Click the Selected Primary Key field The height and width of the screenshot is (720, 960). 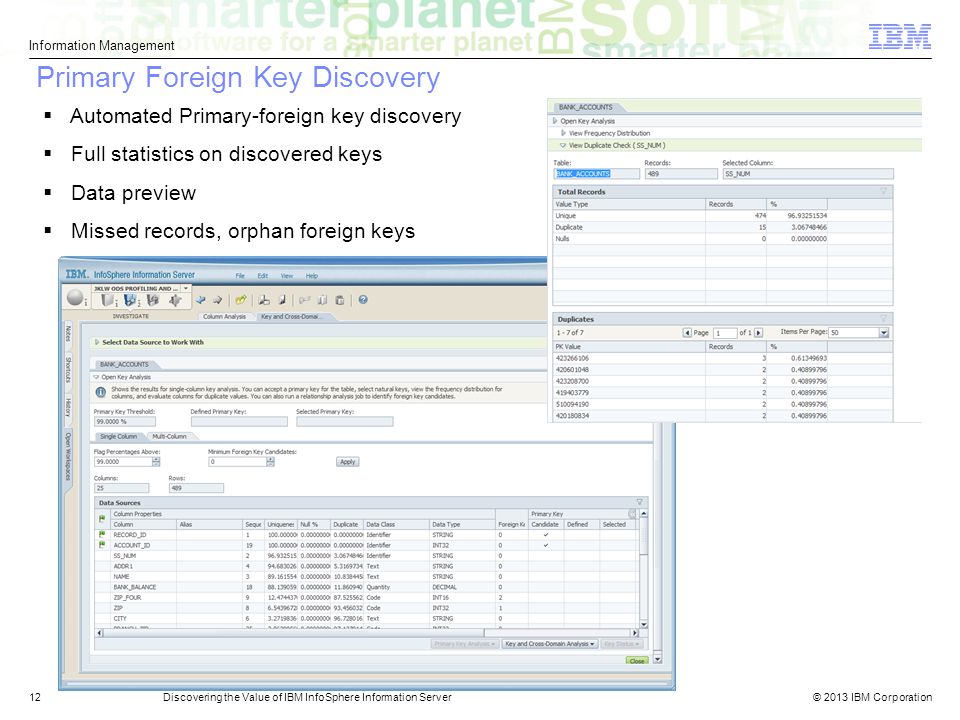(x=345, y=422)
